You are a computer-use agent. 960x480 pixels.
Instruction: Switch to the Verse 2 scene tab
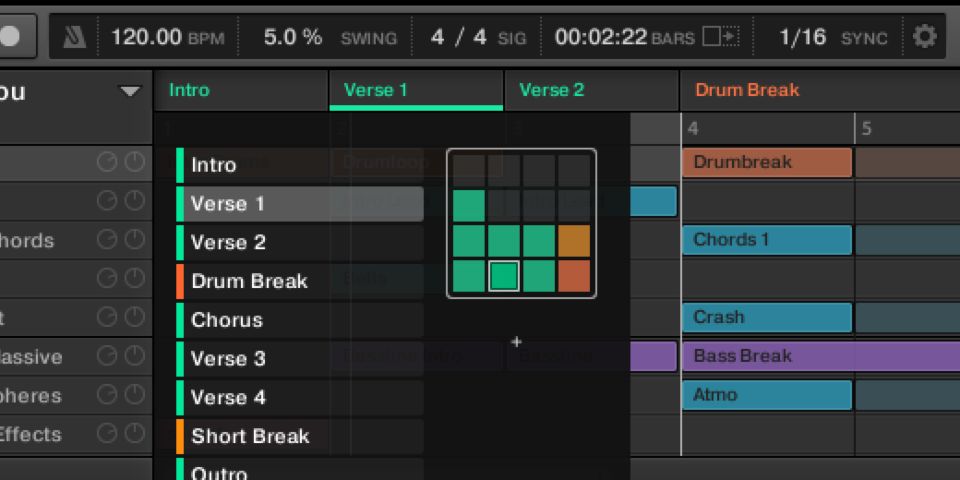pyautogui.click(x=551, y=90)
